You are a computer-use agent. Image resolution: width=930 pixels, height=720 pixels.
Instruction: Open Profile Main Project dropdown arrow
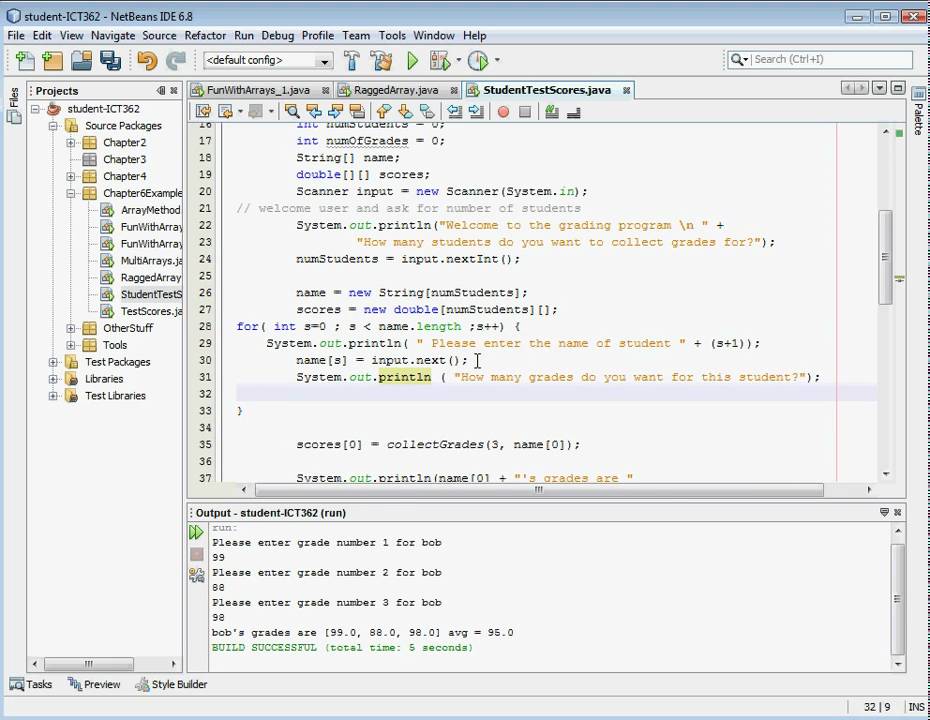[497, 60]
